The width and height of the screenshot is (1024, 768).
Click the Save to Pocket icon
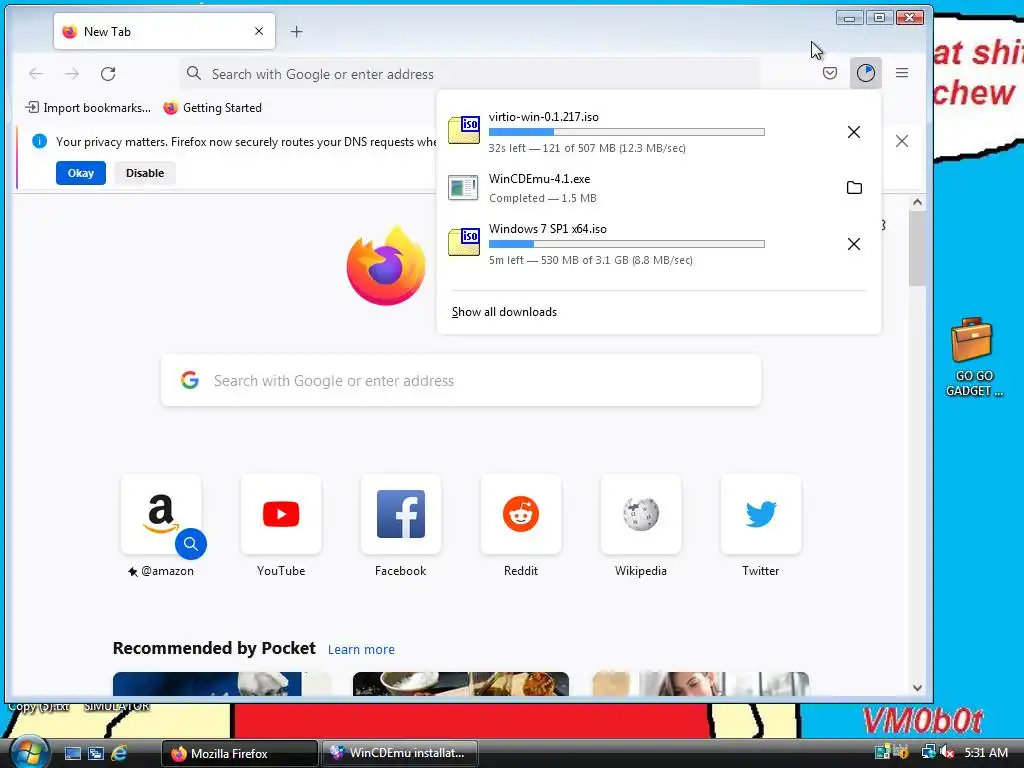click(x=829, y=73)
